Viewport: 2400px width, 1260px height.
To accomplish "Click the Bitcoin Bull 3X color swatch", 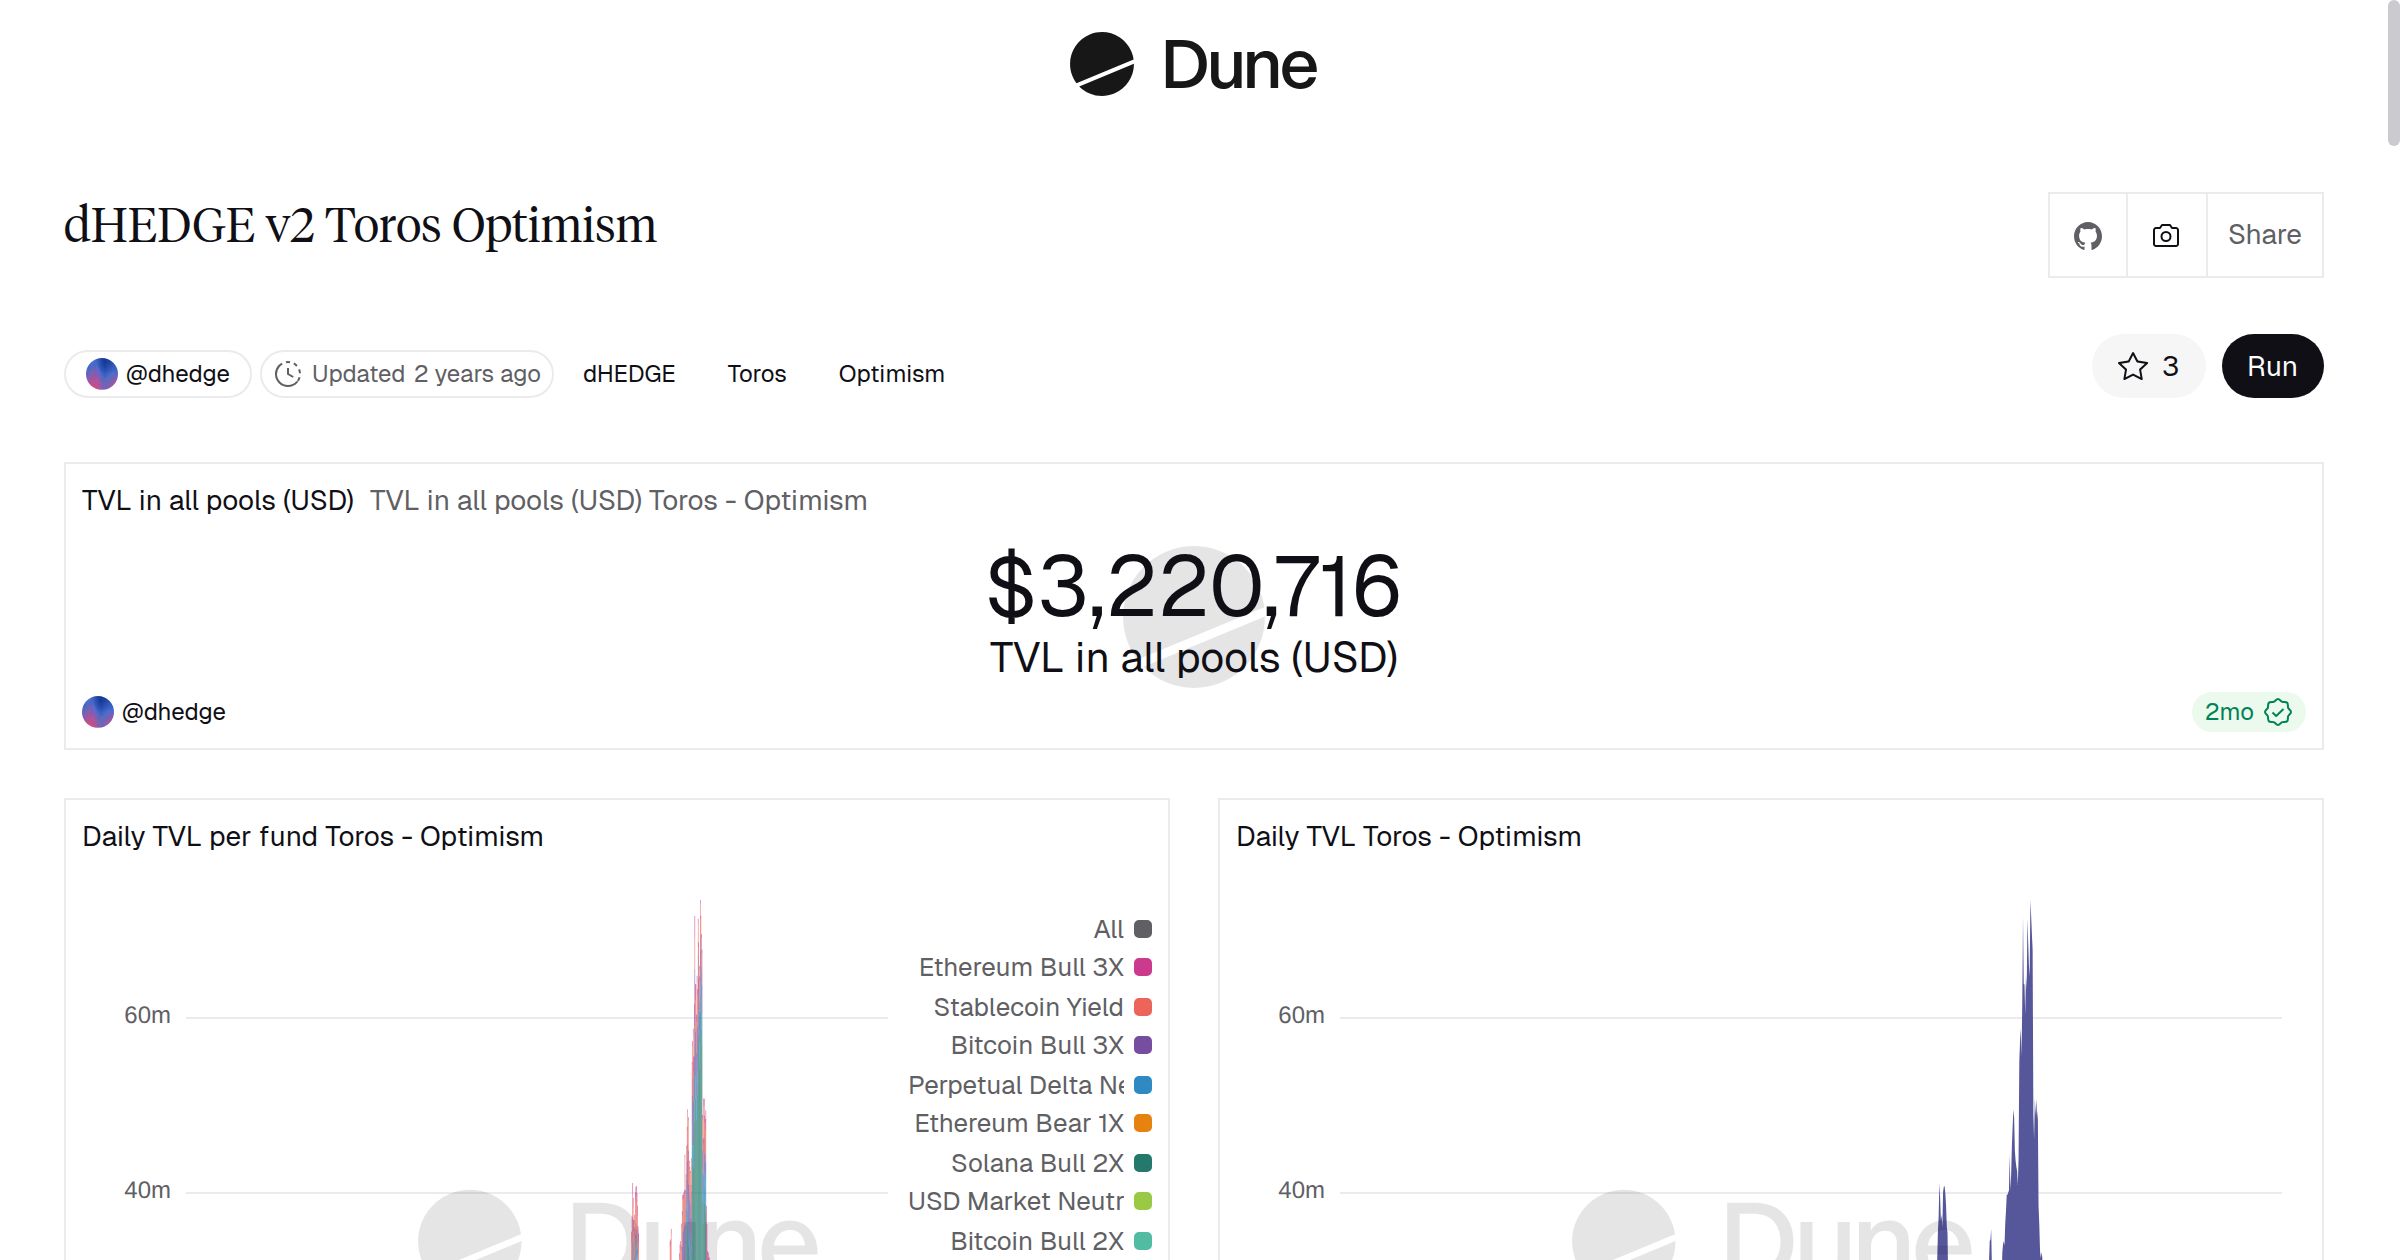I will (x=1143, y=1045).
